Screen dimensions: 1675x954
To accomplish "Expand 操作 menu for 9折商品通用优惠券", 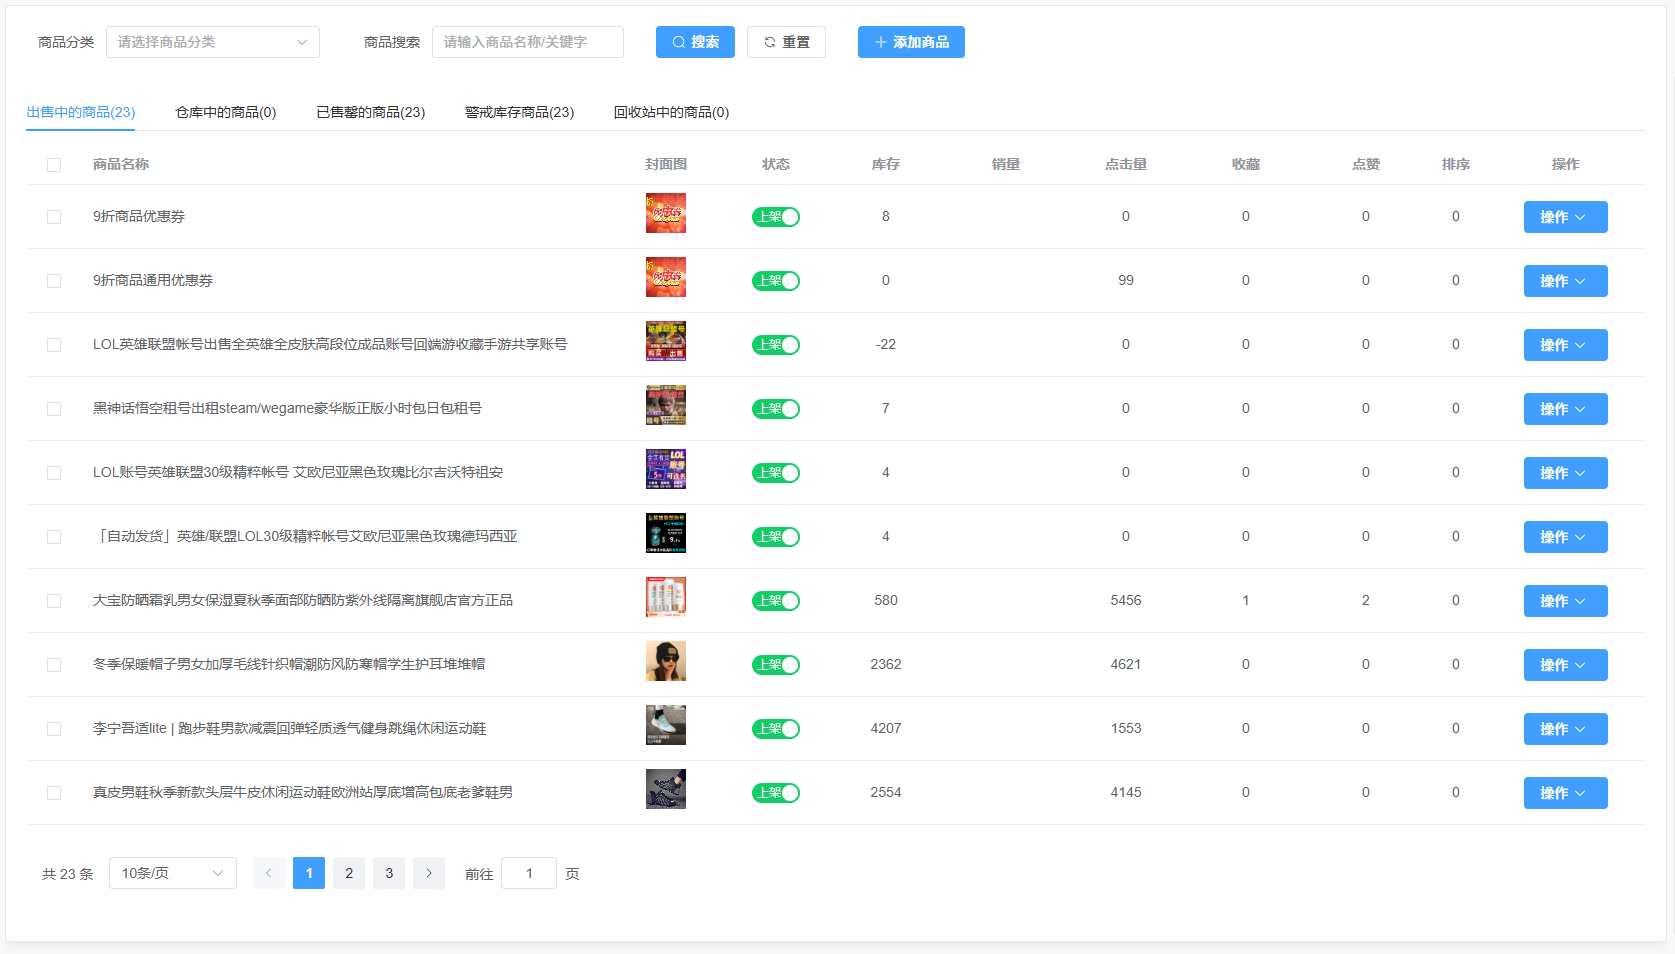I will [1565, 281].
